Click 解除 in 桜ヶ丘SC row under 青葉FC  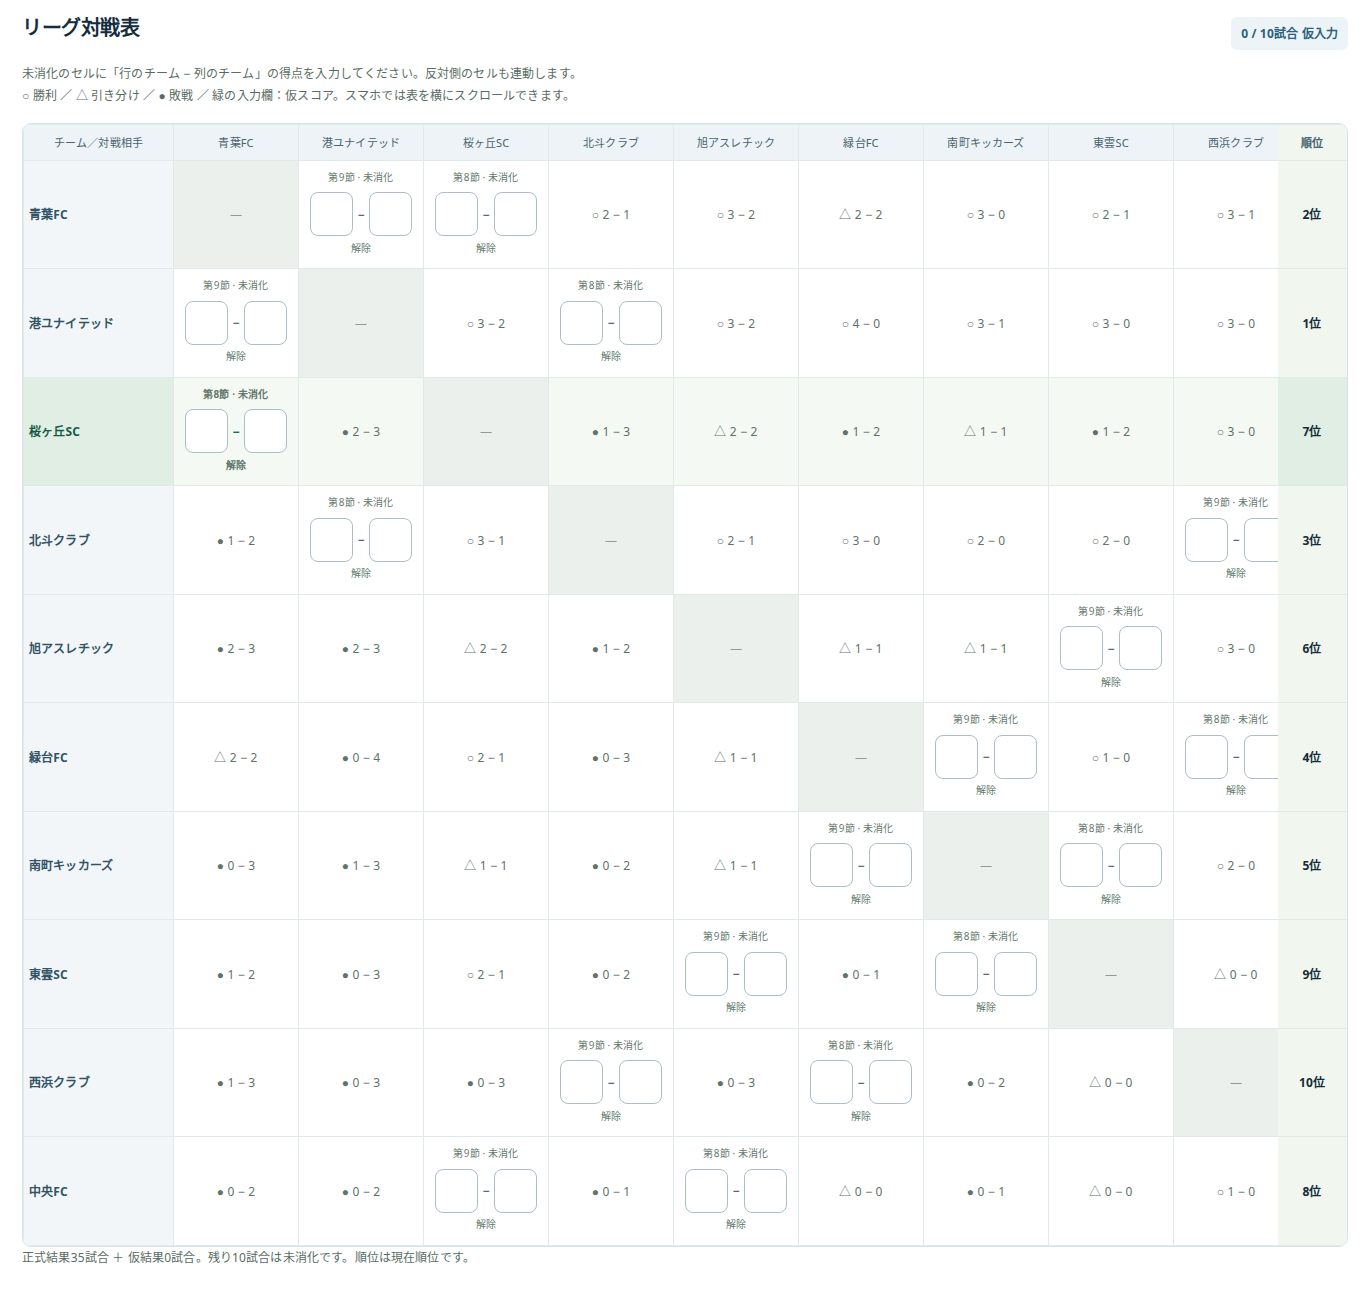click(x=236, y=465)
